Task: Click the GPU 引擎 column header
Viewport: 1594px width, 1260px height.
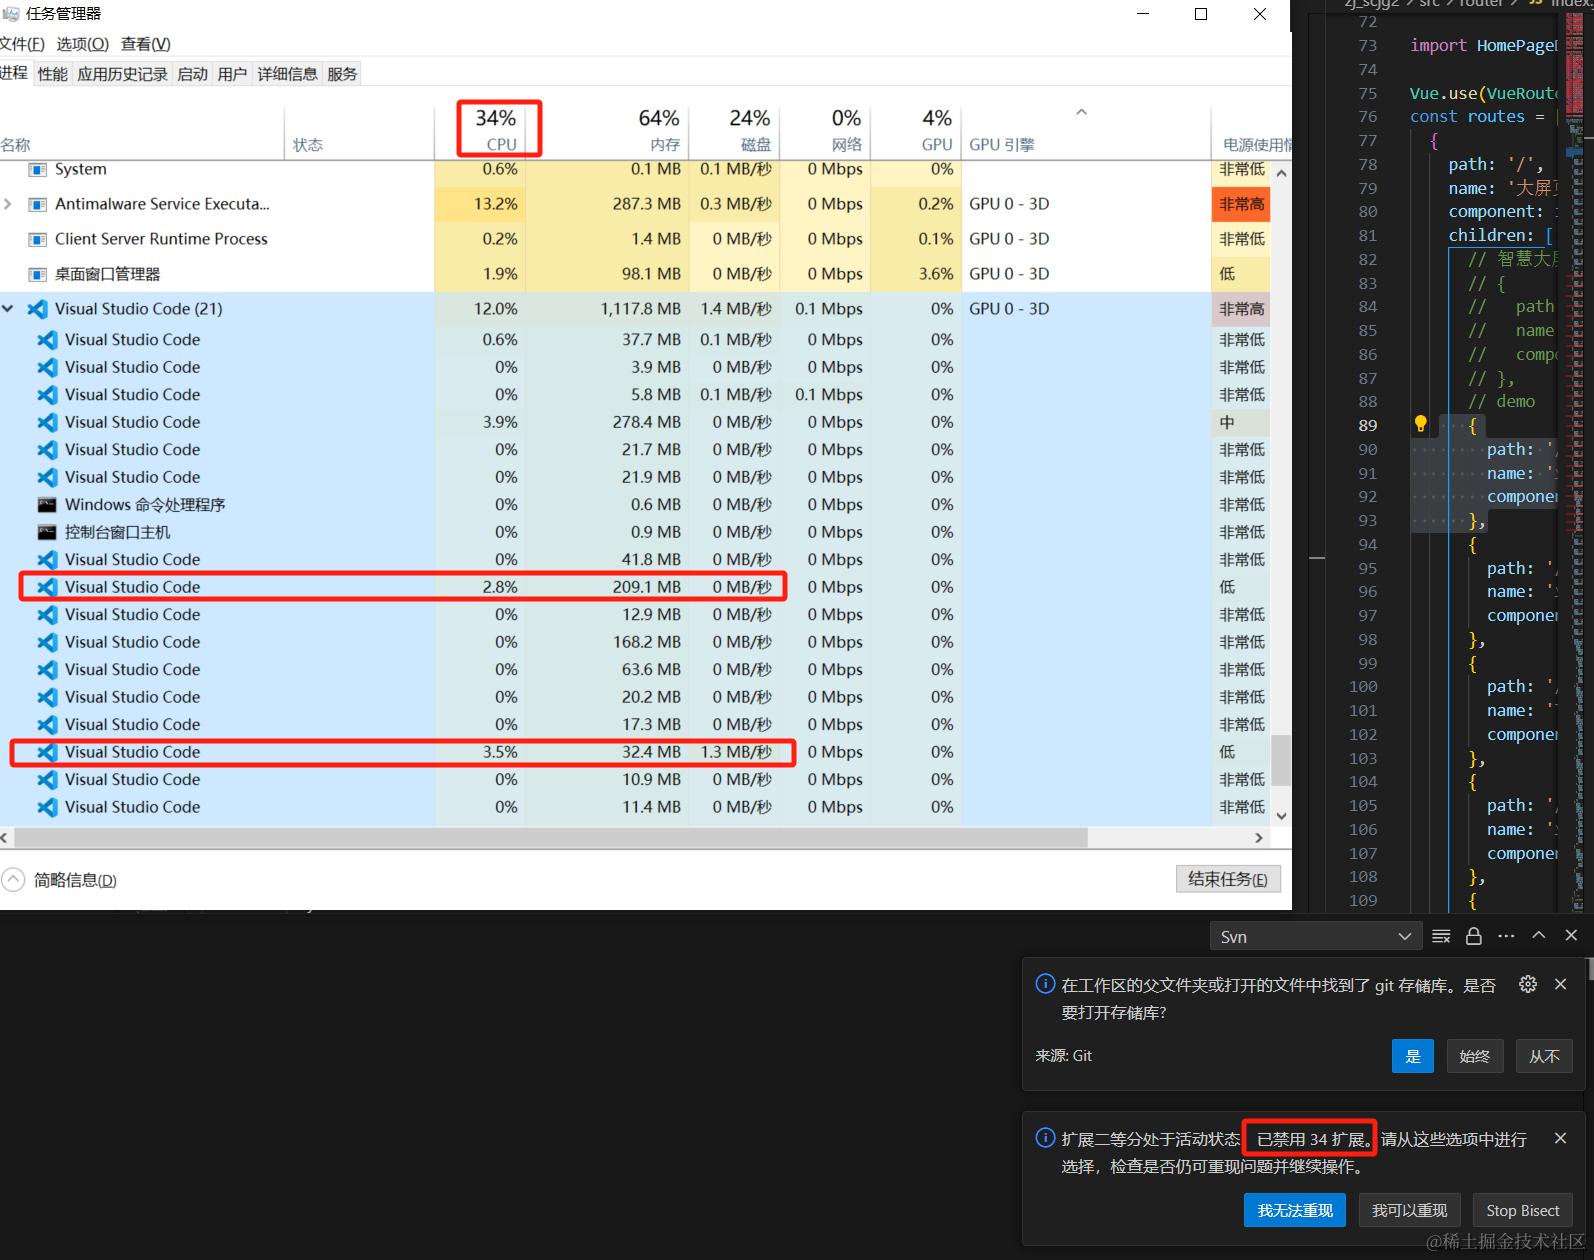Action: tap(1086, 130)
